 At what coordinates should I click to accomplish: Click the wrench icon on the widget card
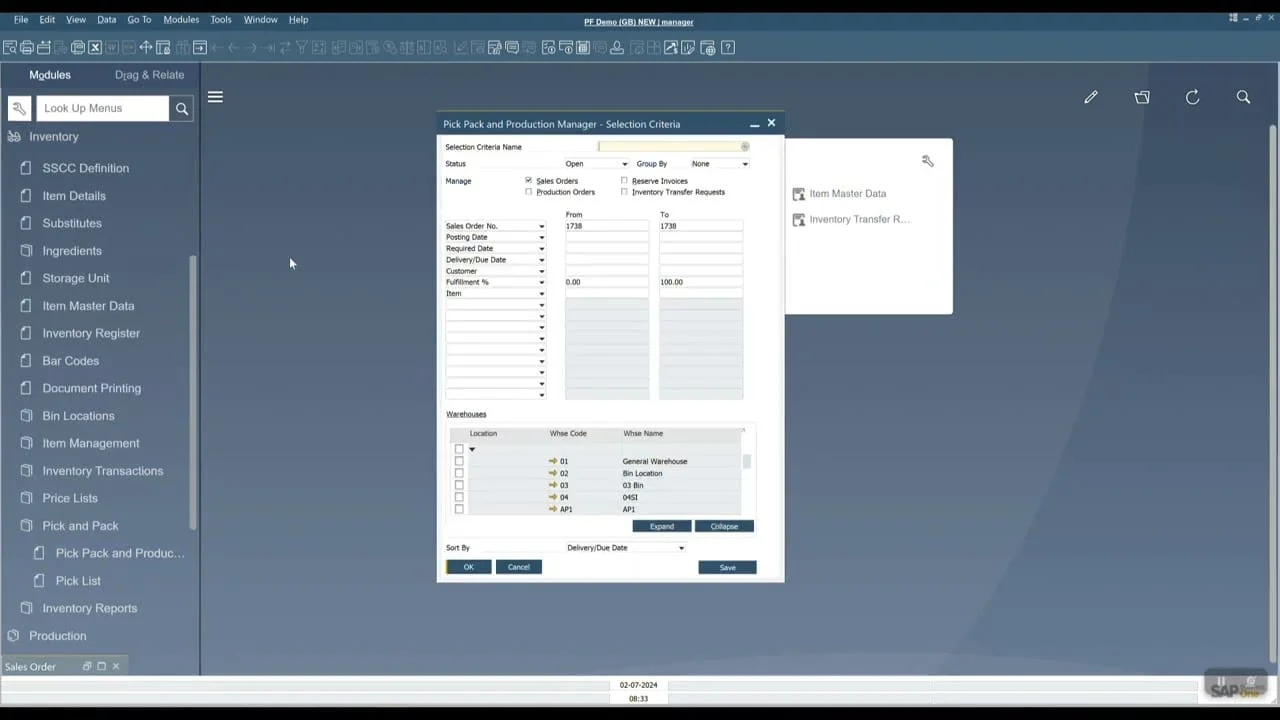928,161
